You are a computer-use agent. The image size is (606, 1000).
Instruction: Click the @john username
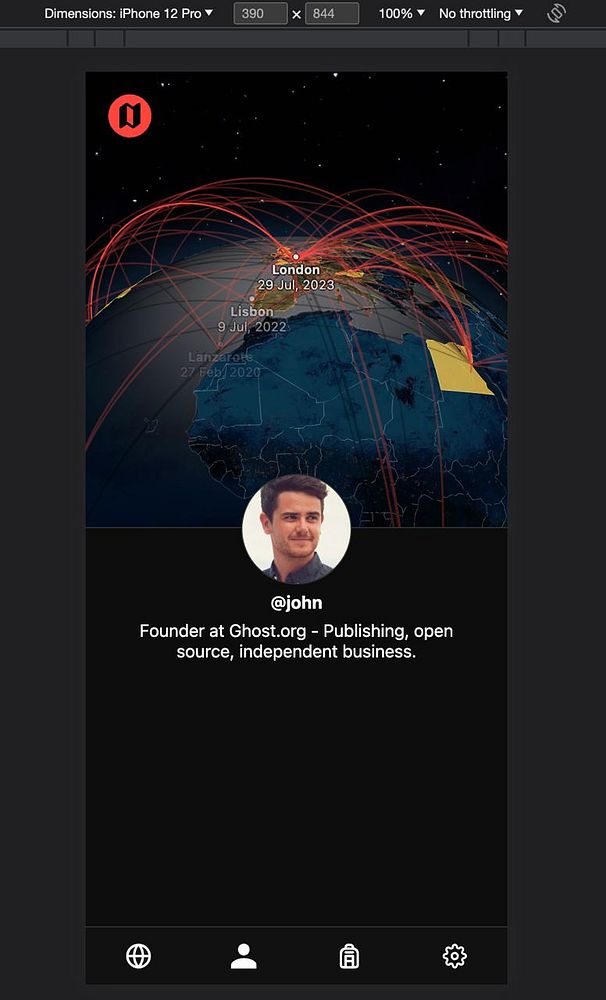[297, 603]
